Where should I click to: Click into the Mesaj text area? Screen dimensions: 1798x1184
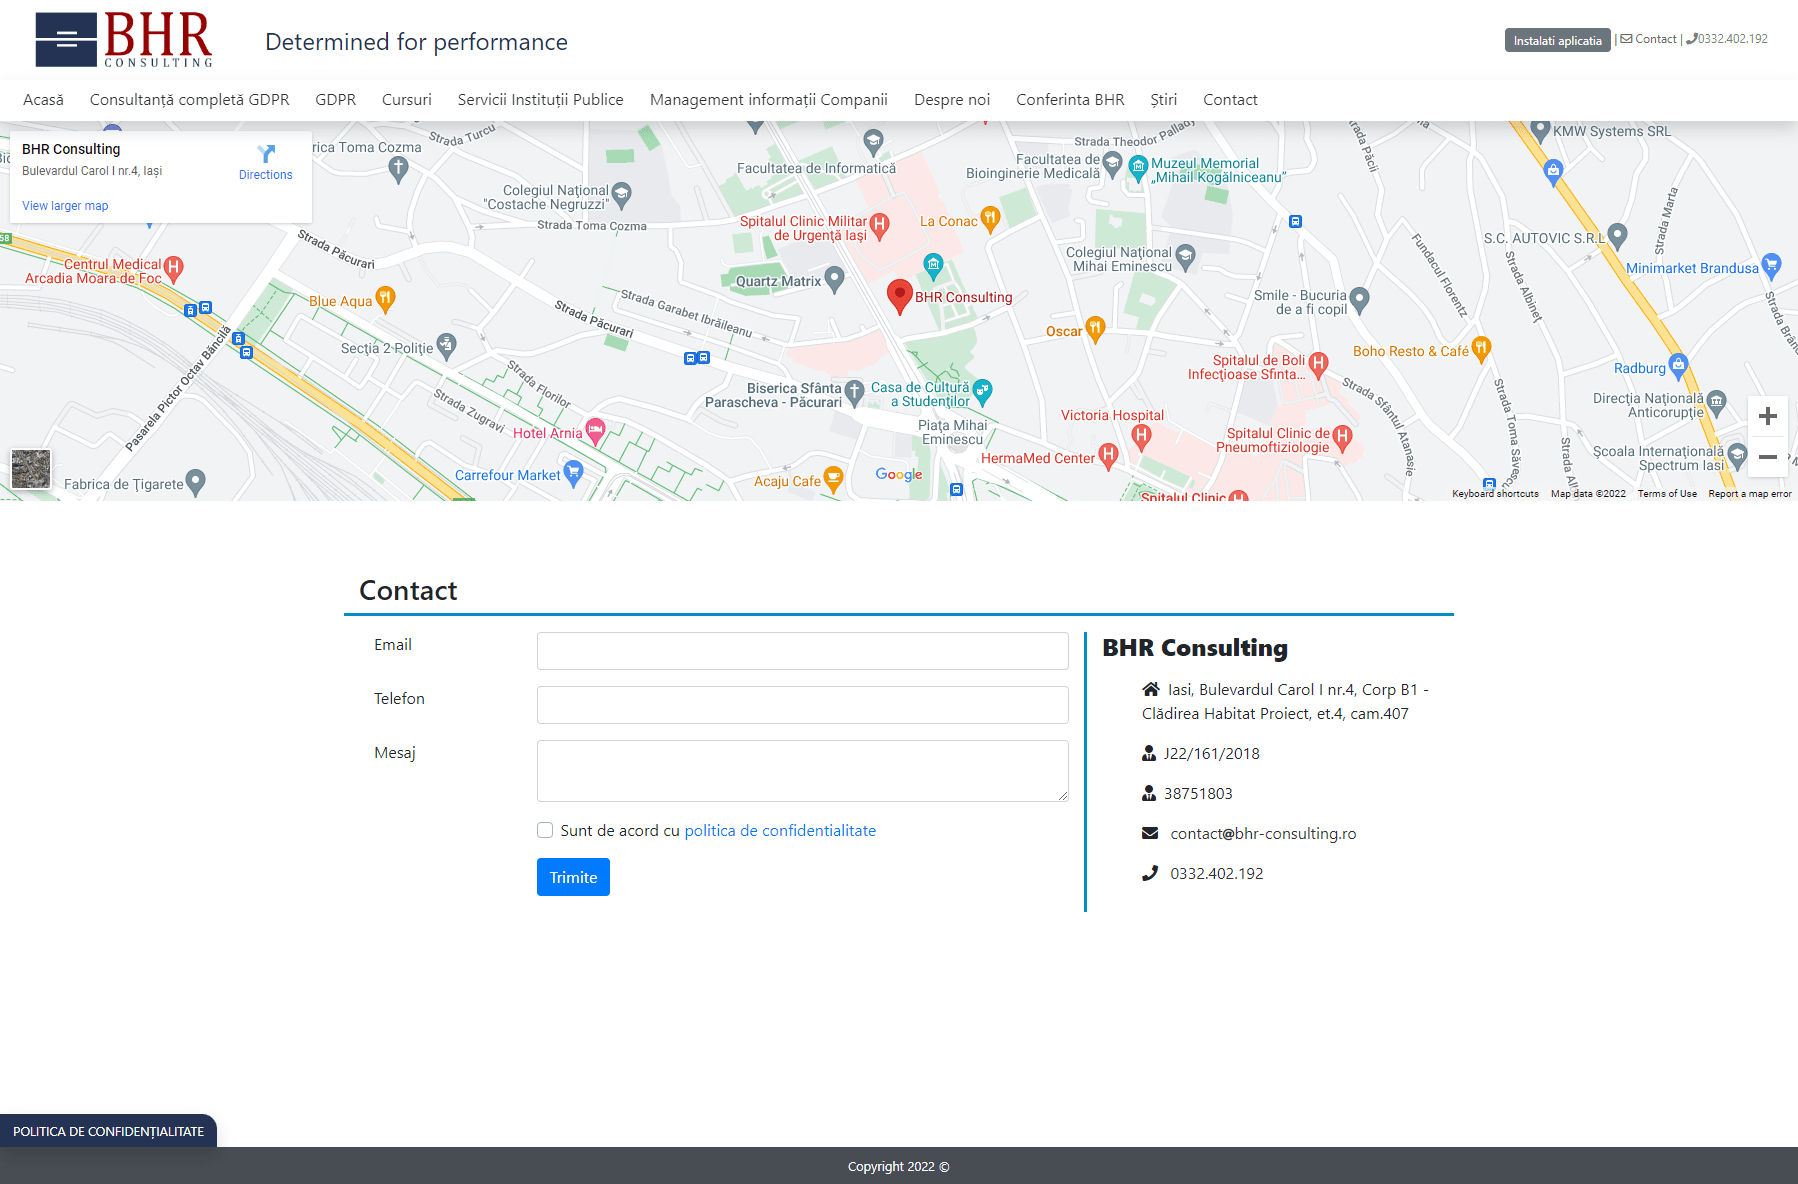coord(803,771)
